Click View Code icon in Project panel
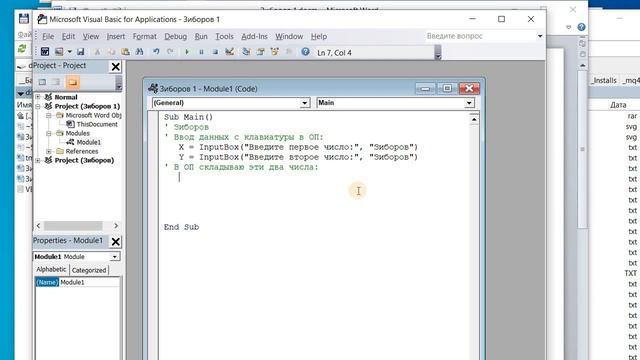Viewport: 640px width, 360px height. tap(42, 82)
